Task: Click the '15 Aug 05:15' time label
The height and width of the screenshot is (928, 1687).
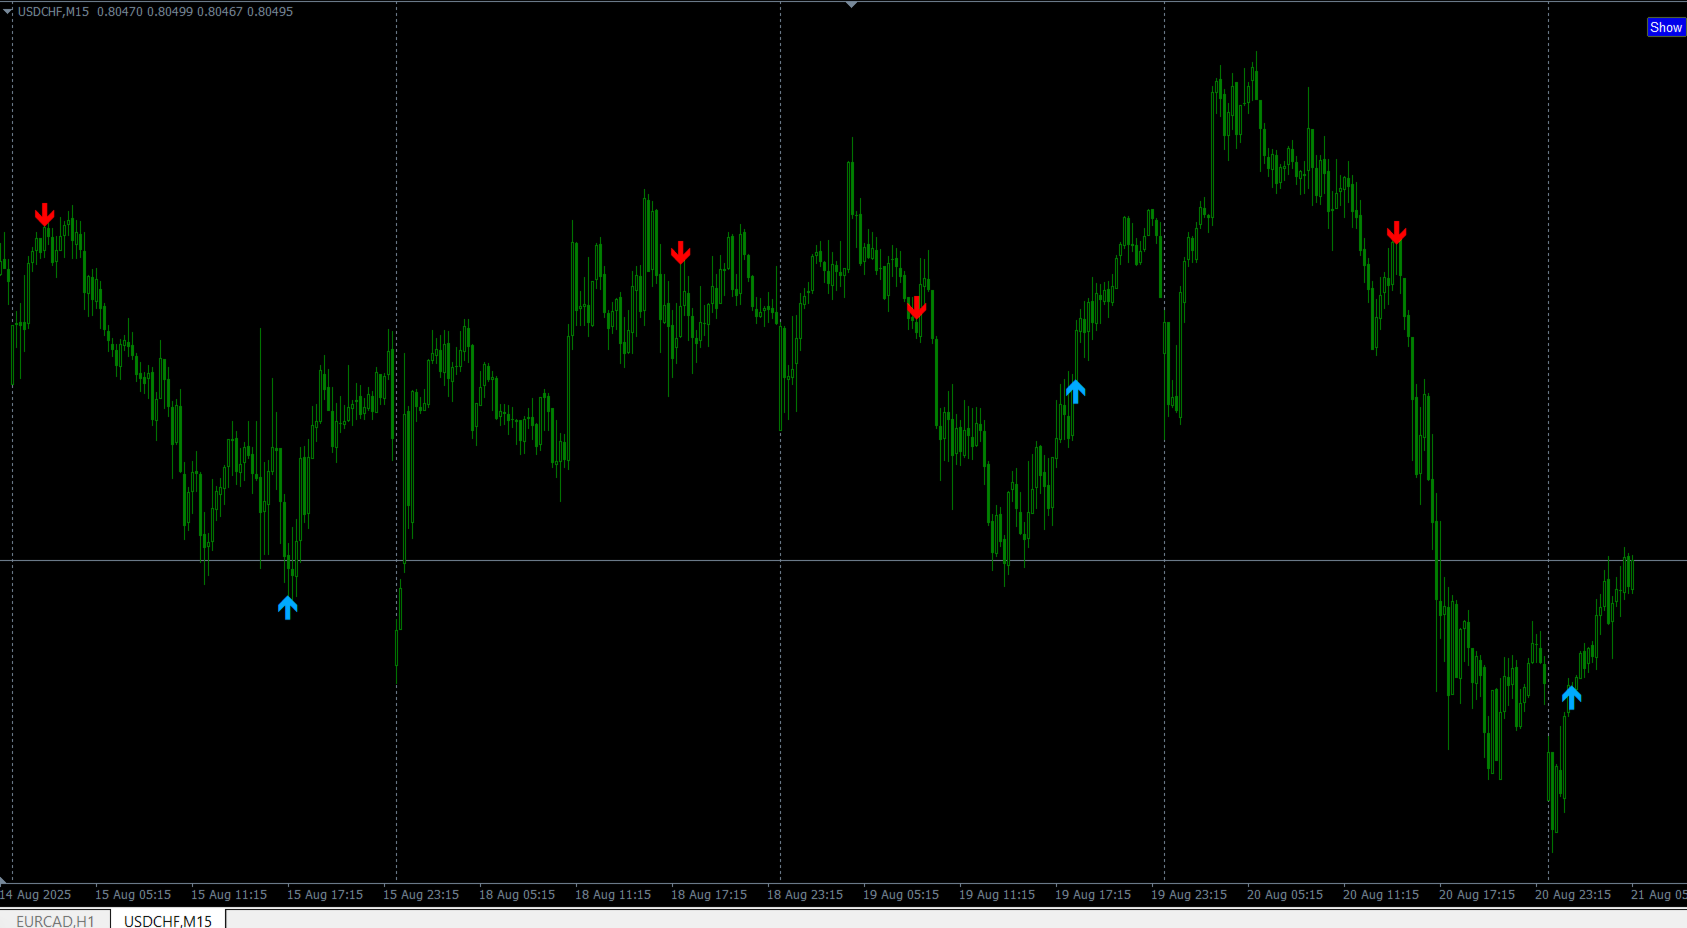Action: click(133, 895)
